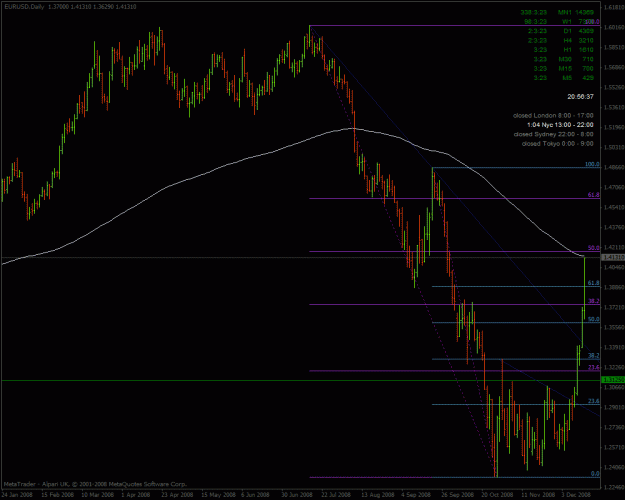
Task: Click the 15 Feb 2008 date label
Action: click(57, 495)
